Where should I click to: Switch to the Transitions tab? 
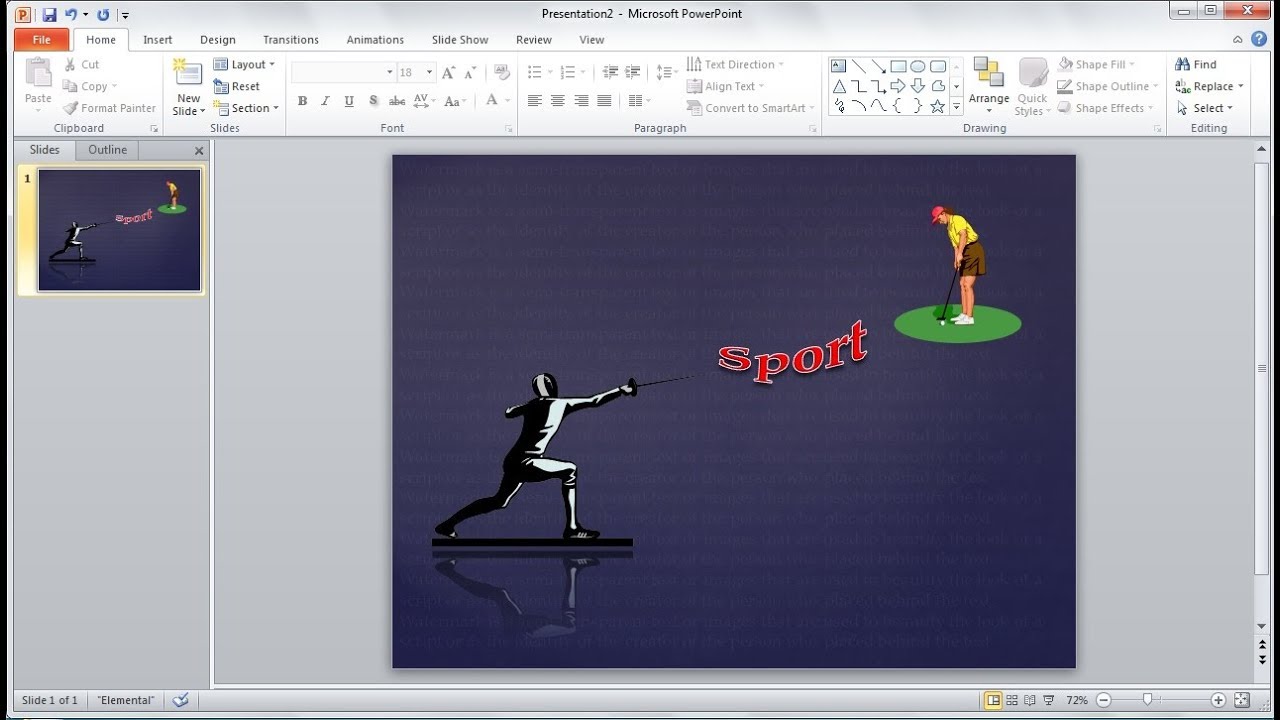click(x=291, y=40)
